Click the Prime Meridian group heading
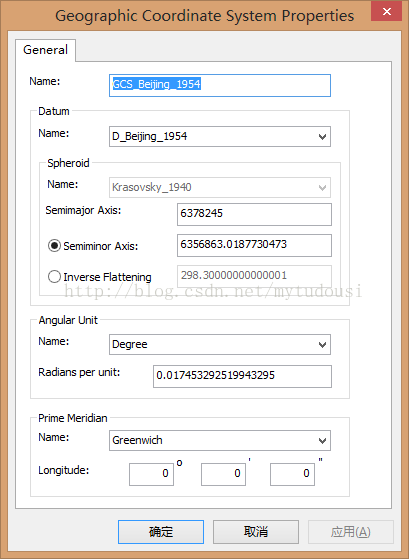This screenshot has width=409, height=560. click(73, 418)
